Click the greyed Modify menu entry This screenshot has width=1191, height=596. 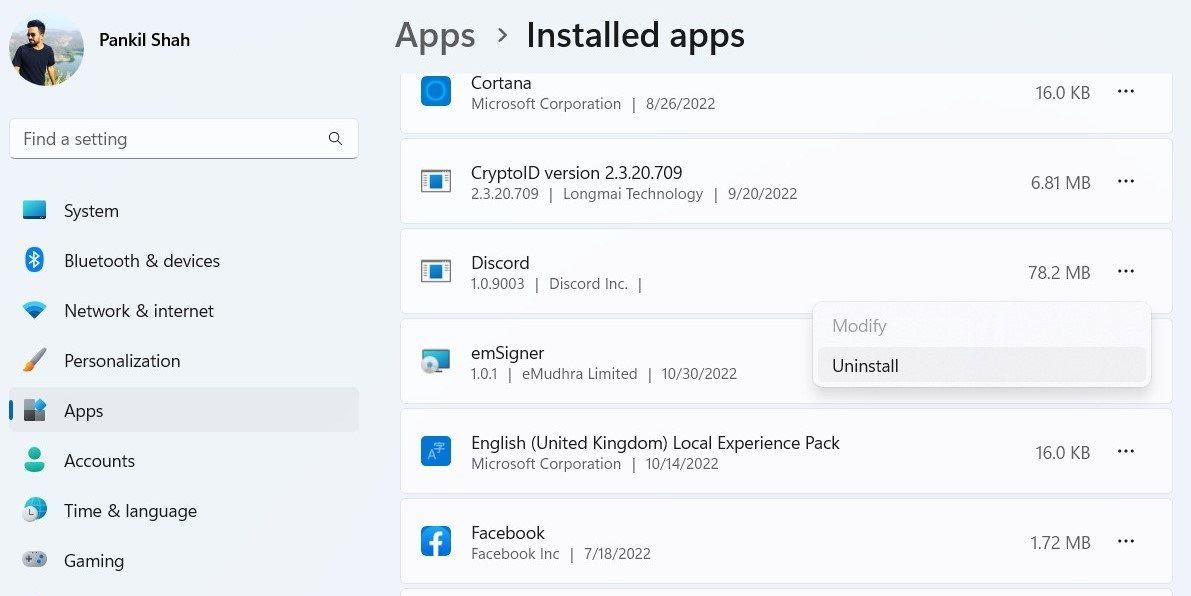pos(981,326)
